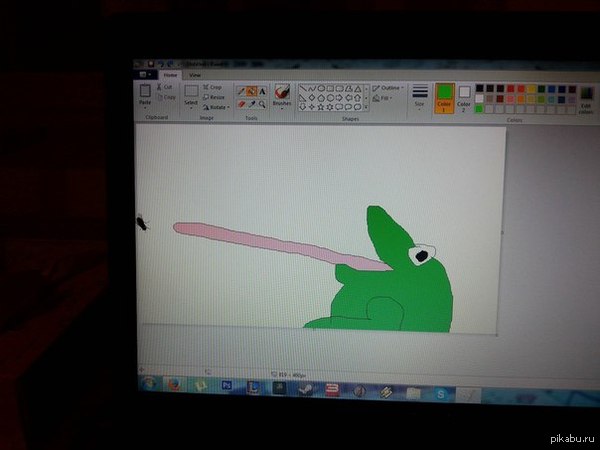This screenshot has height=450, width=600.
Task: Select the Fill with color bucket tool
Action: pos(252,91)
